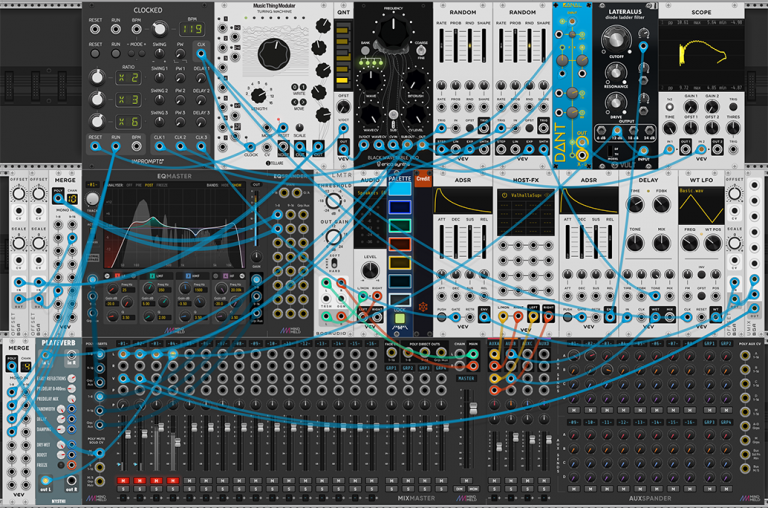Unmute track 02 on MixMaster
This screenshot has height=508, width=768.
139,481
